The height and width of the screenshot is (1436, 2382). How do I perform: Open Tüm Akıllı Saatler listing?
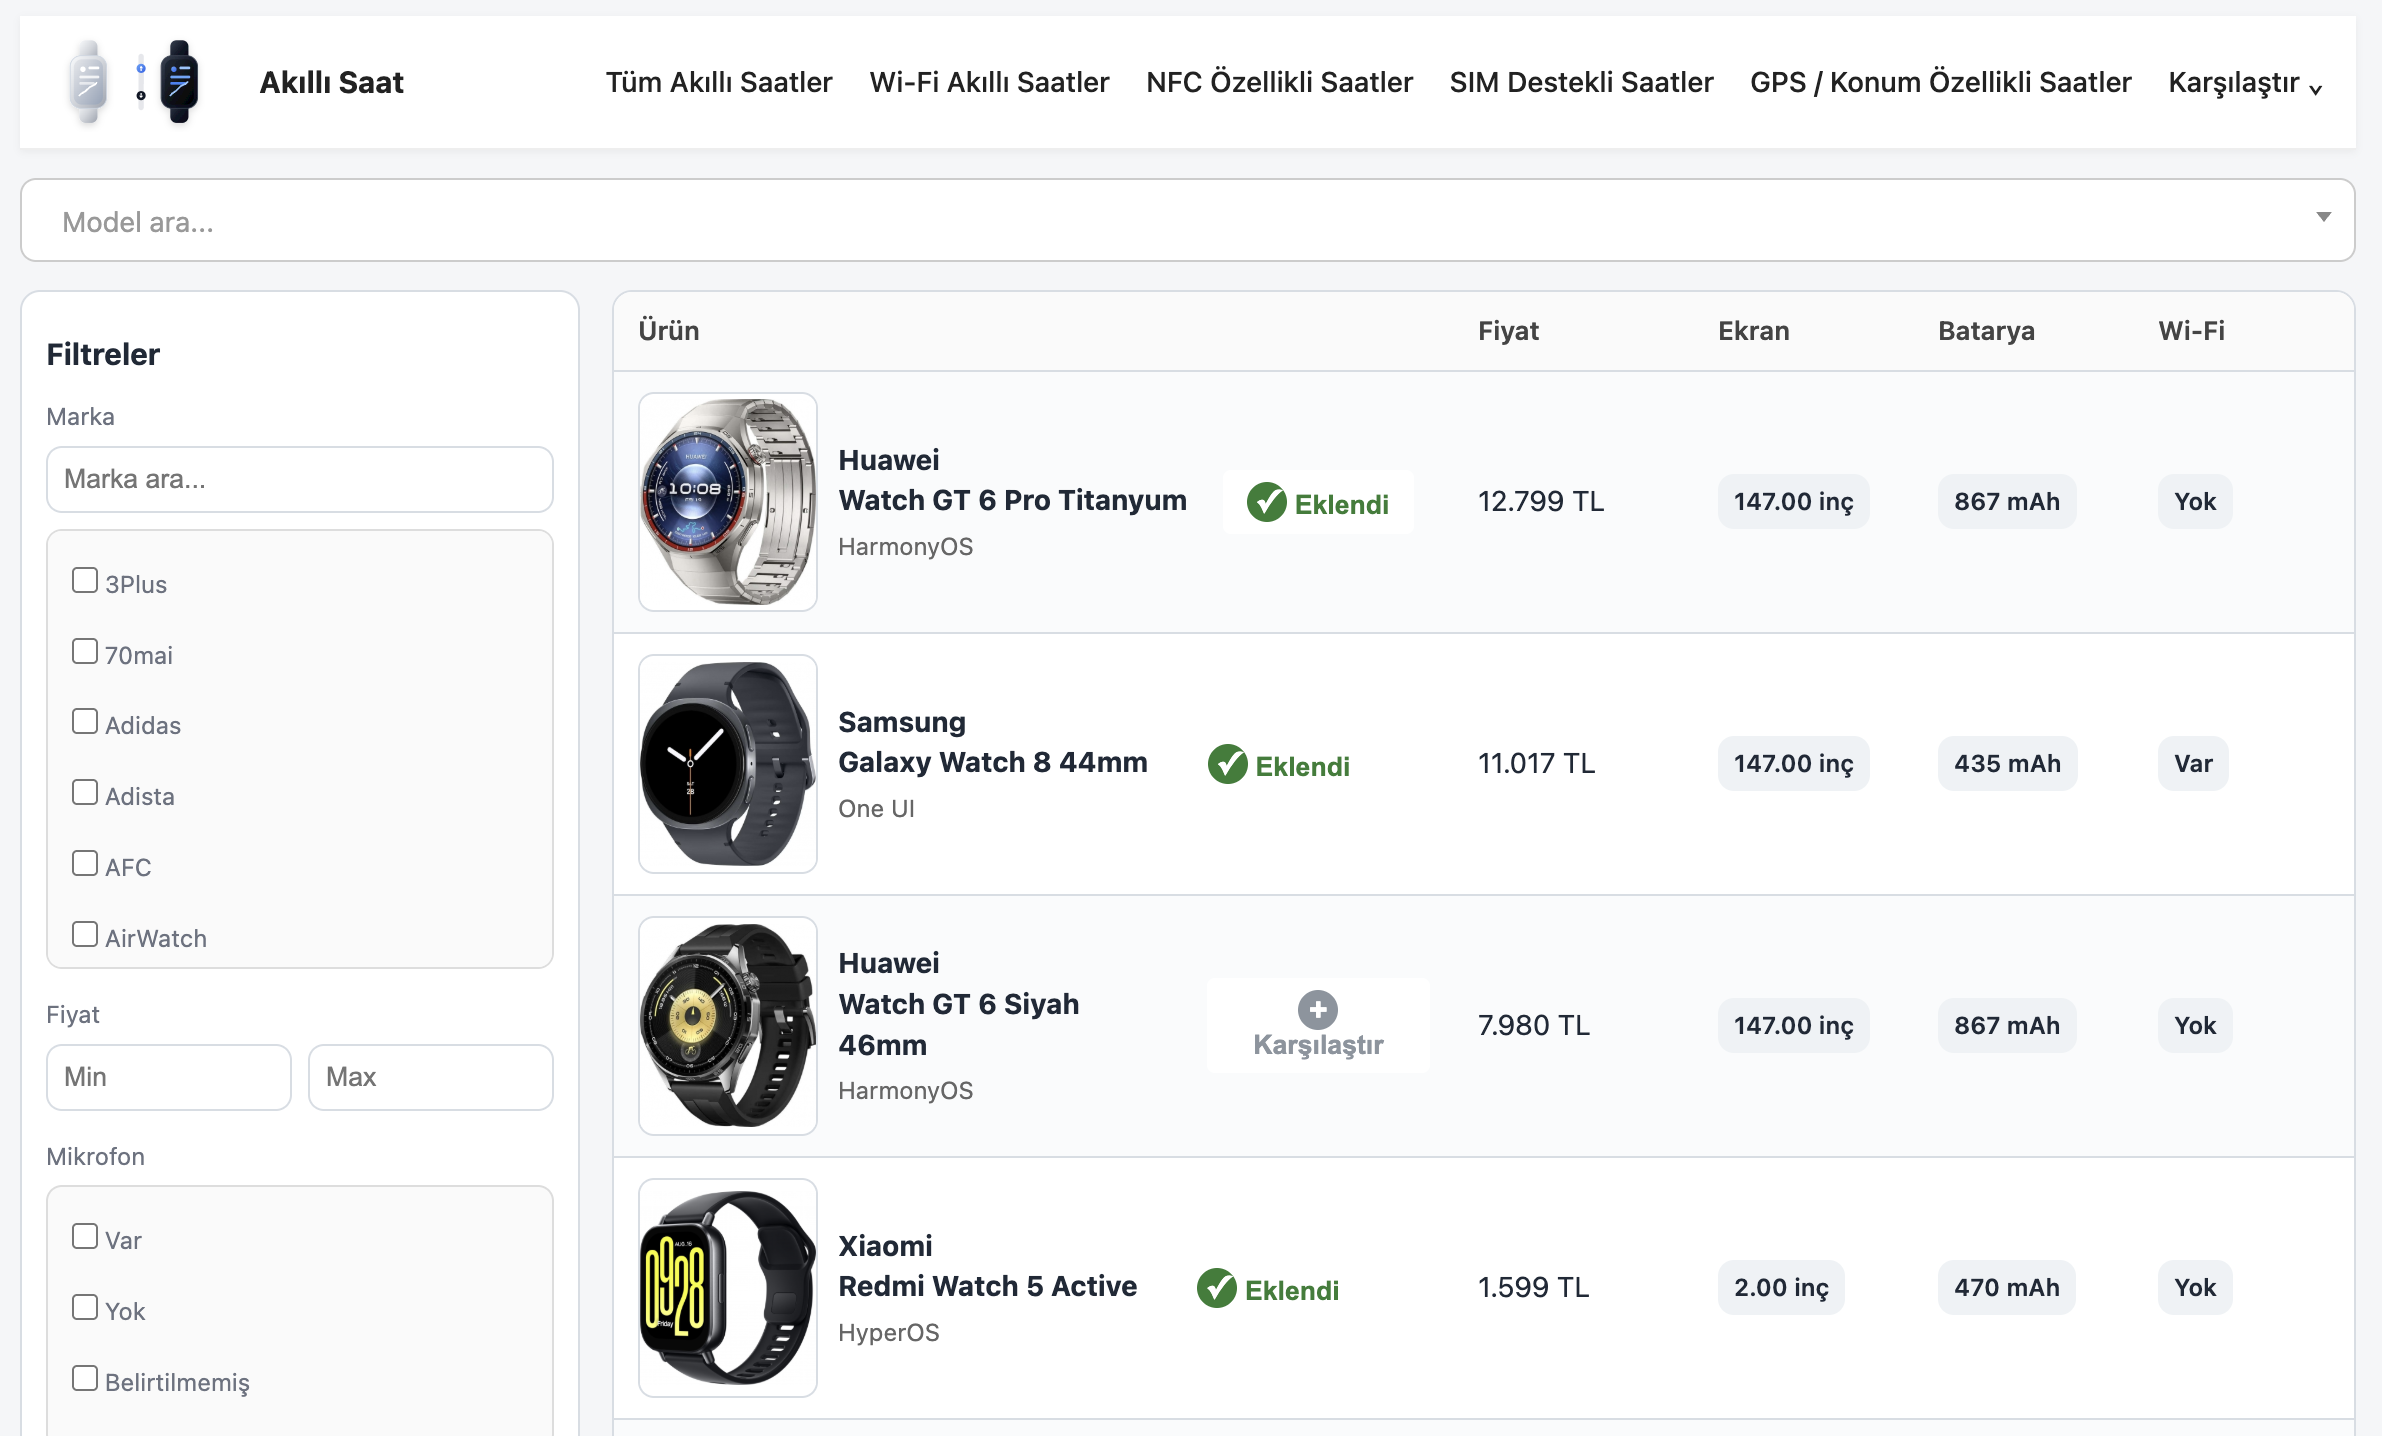click(719, 83)
